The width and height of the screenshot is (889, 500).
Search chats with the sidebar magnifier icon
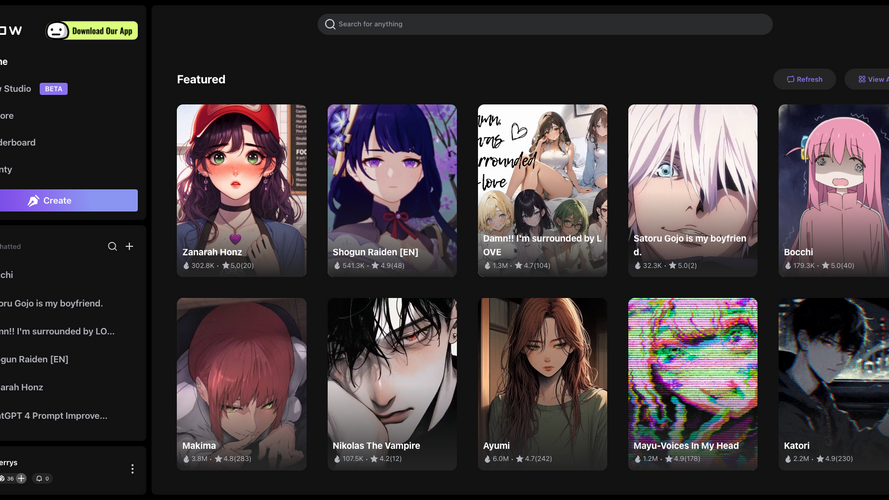point(112,246)
